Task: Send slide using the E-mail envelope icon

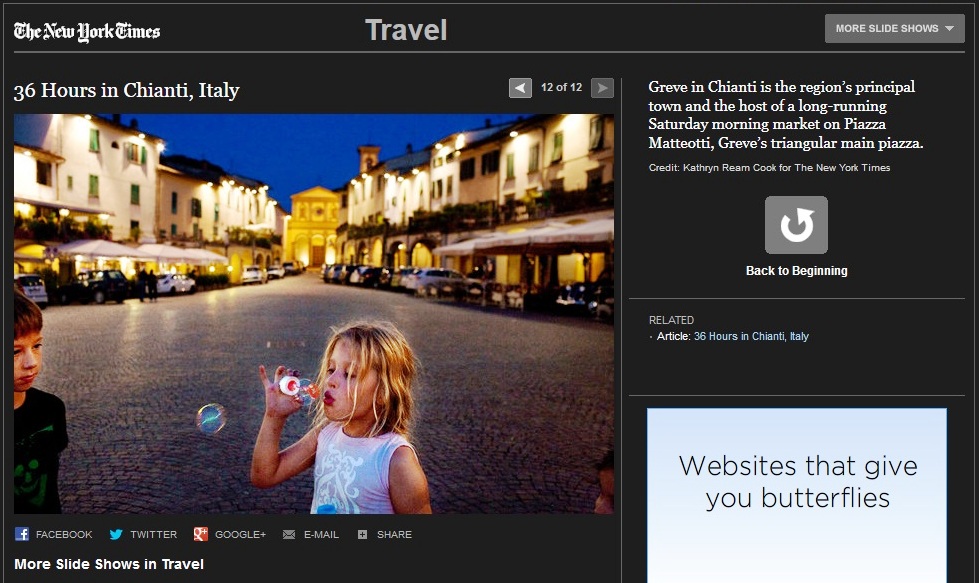Action: pos(289,535)
